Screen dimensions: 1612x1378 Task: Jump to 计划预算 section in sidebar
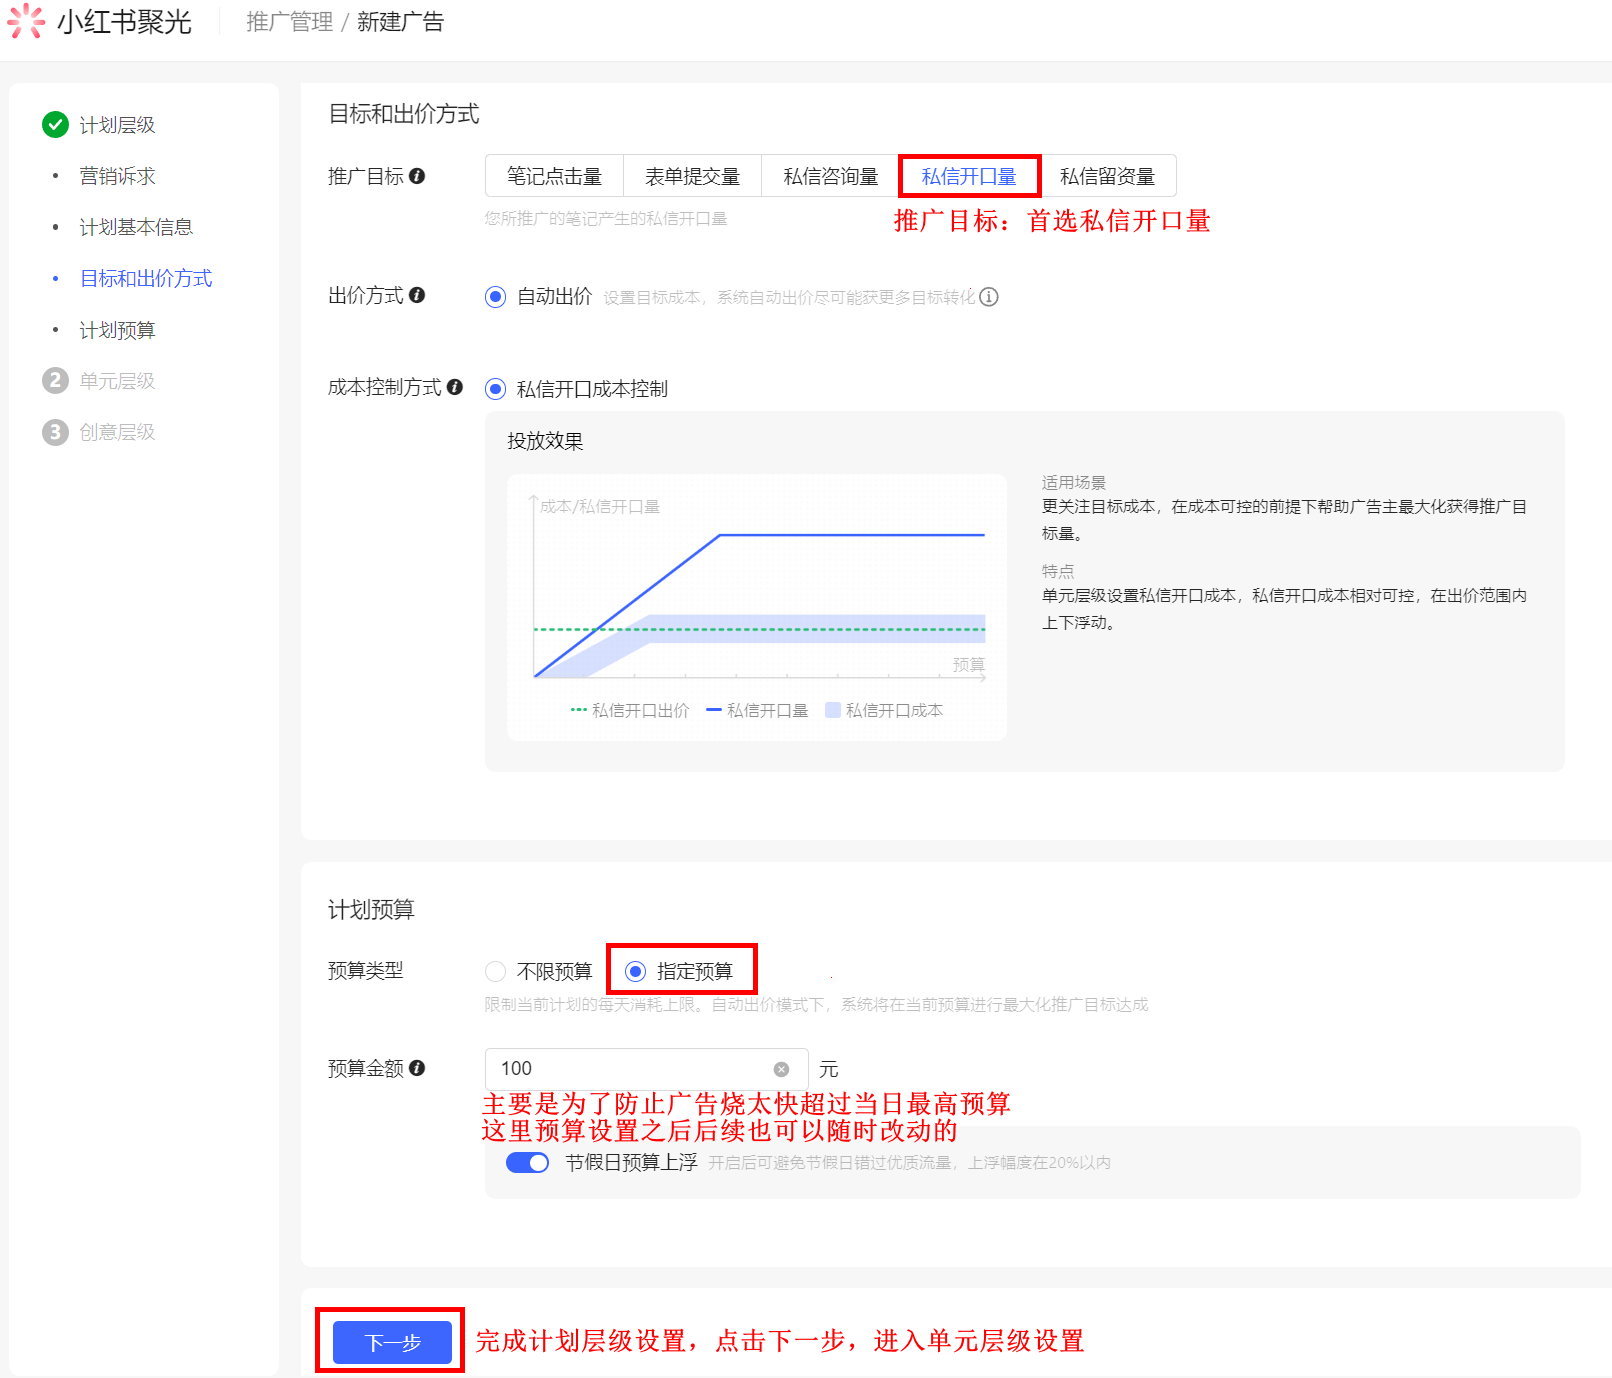117,330
